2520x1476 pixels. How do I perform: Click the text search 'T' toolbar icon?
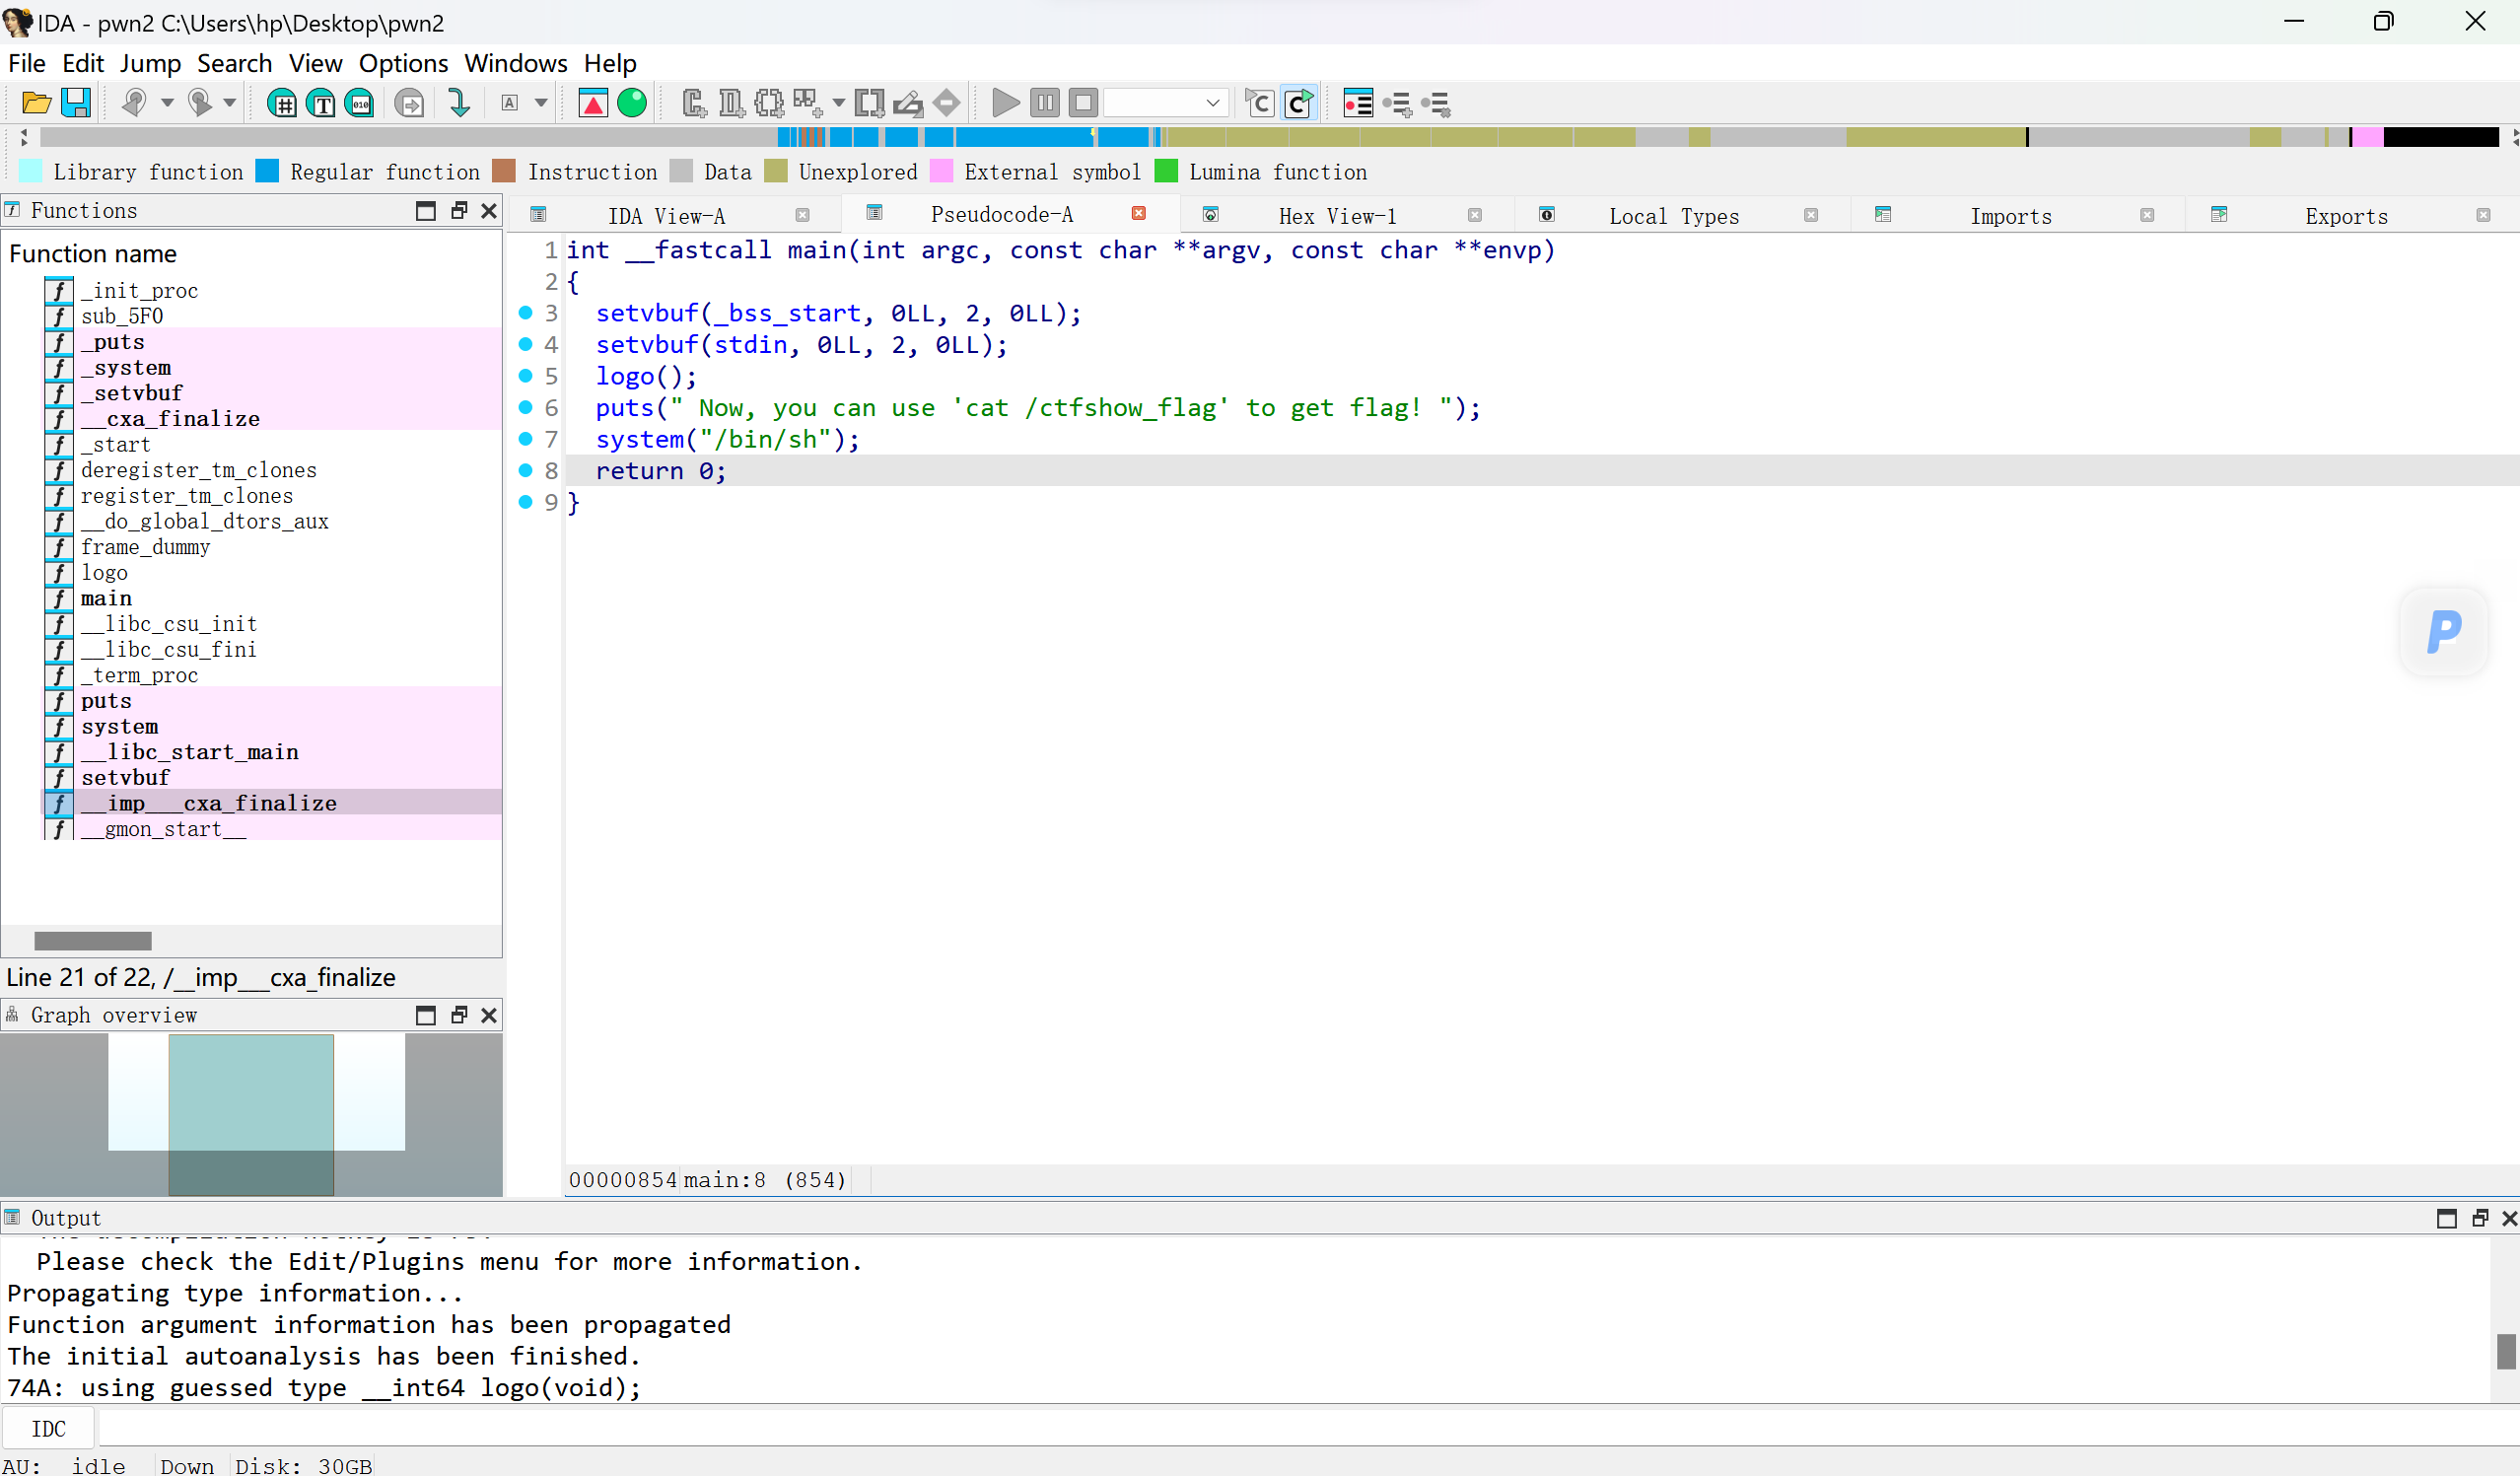[321, 103]
